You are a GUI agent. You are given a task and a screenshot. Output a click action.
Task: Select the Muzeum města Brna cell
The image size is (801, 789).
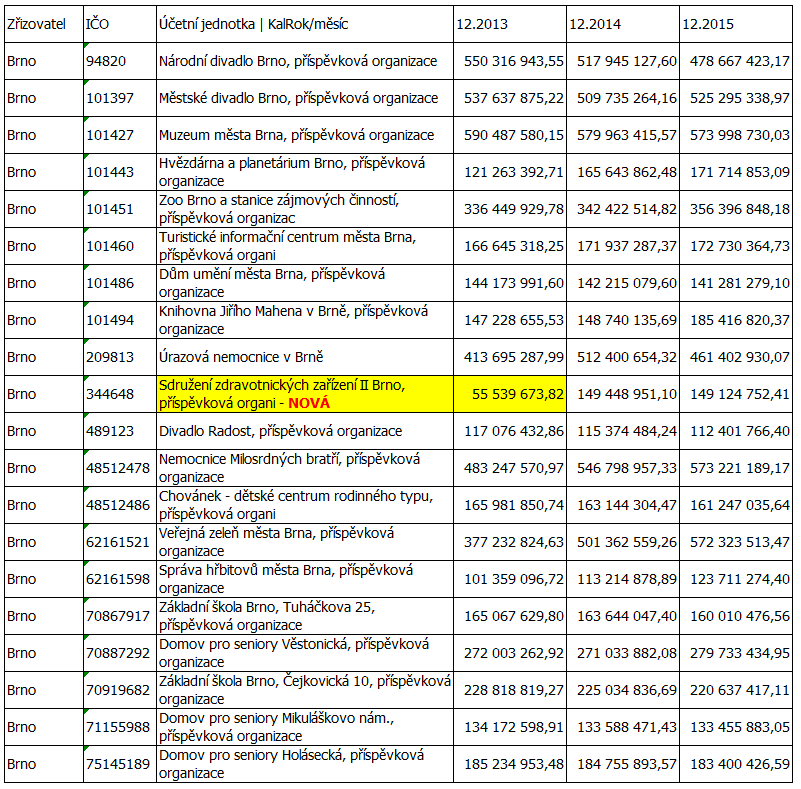305,135
